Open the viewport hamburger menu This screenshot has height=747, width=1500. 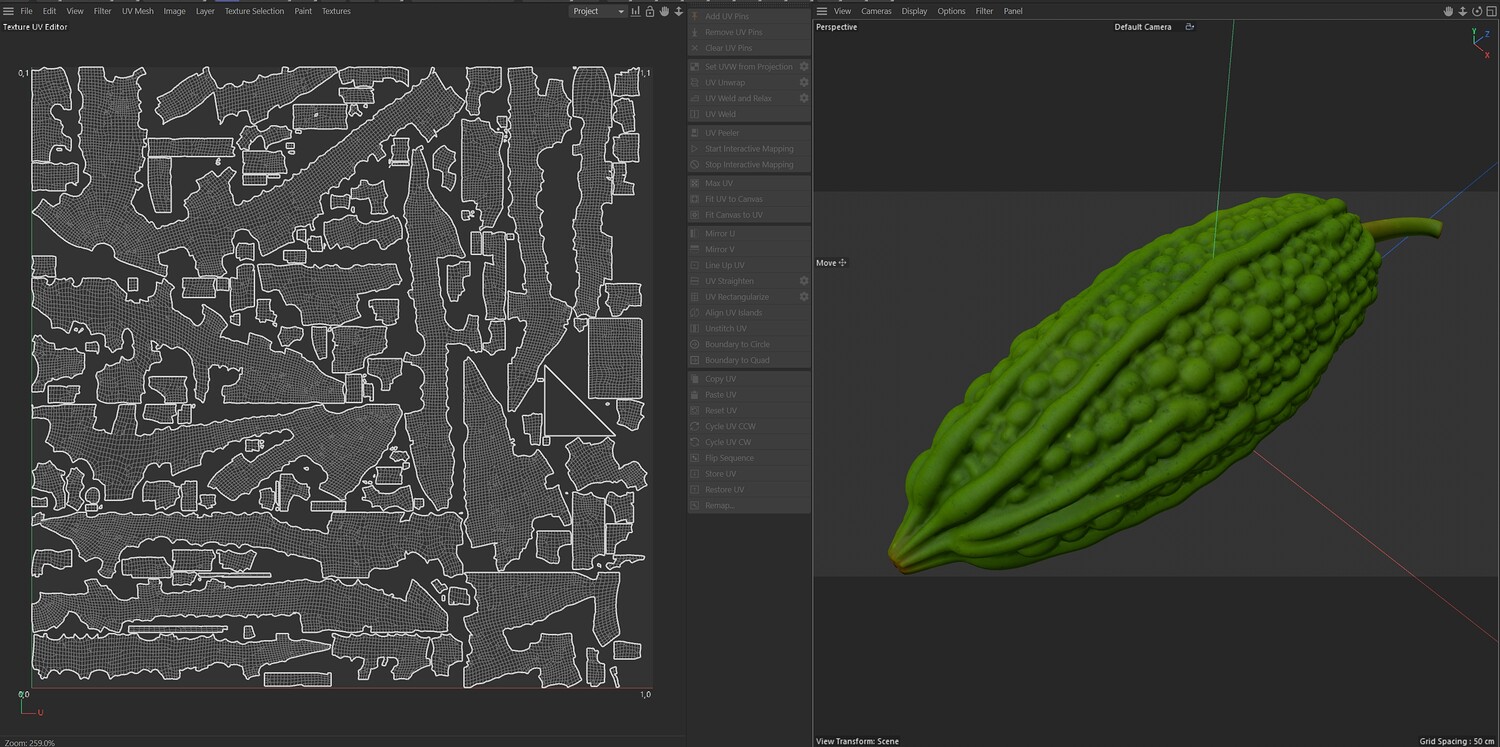coord(822,11)
